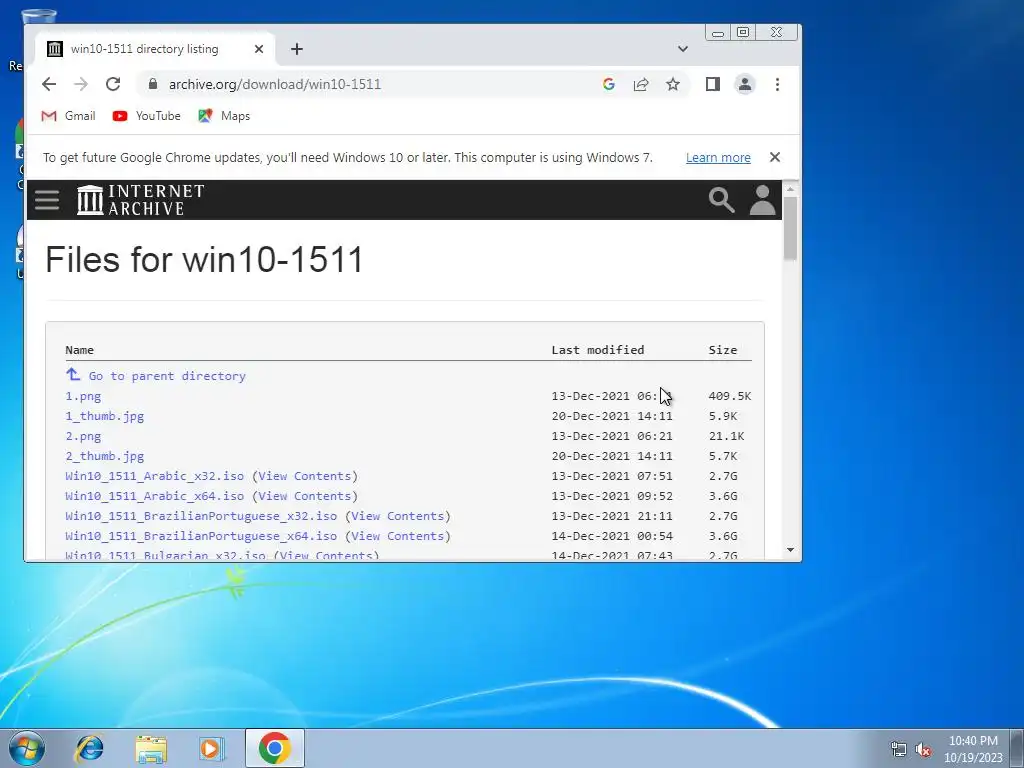1024x768 pixels.
Task: Download Win10_1511_BrazilianPortuguese_x64.iso
Action: pos(201,536)
